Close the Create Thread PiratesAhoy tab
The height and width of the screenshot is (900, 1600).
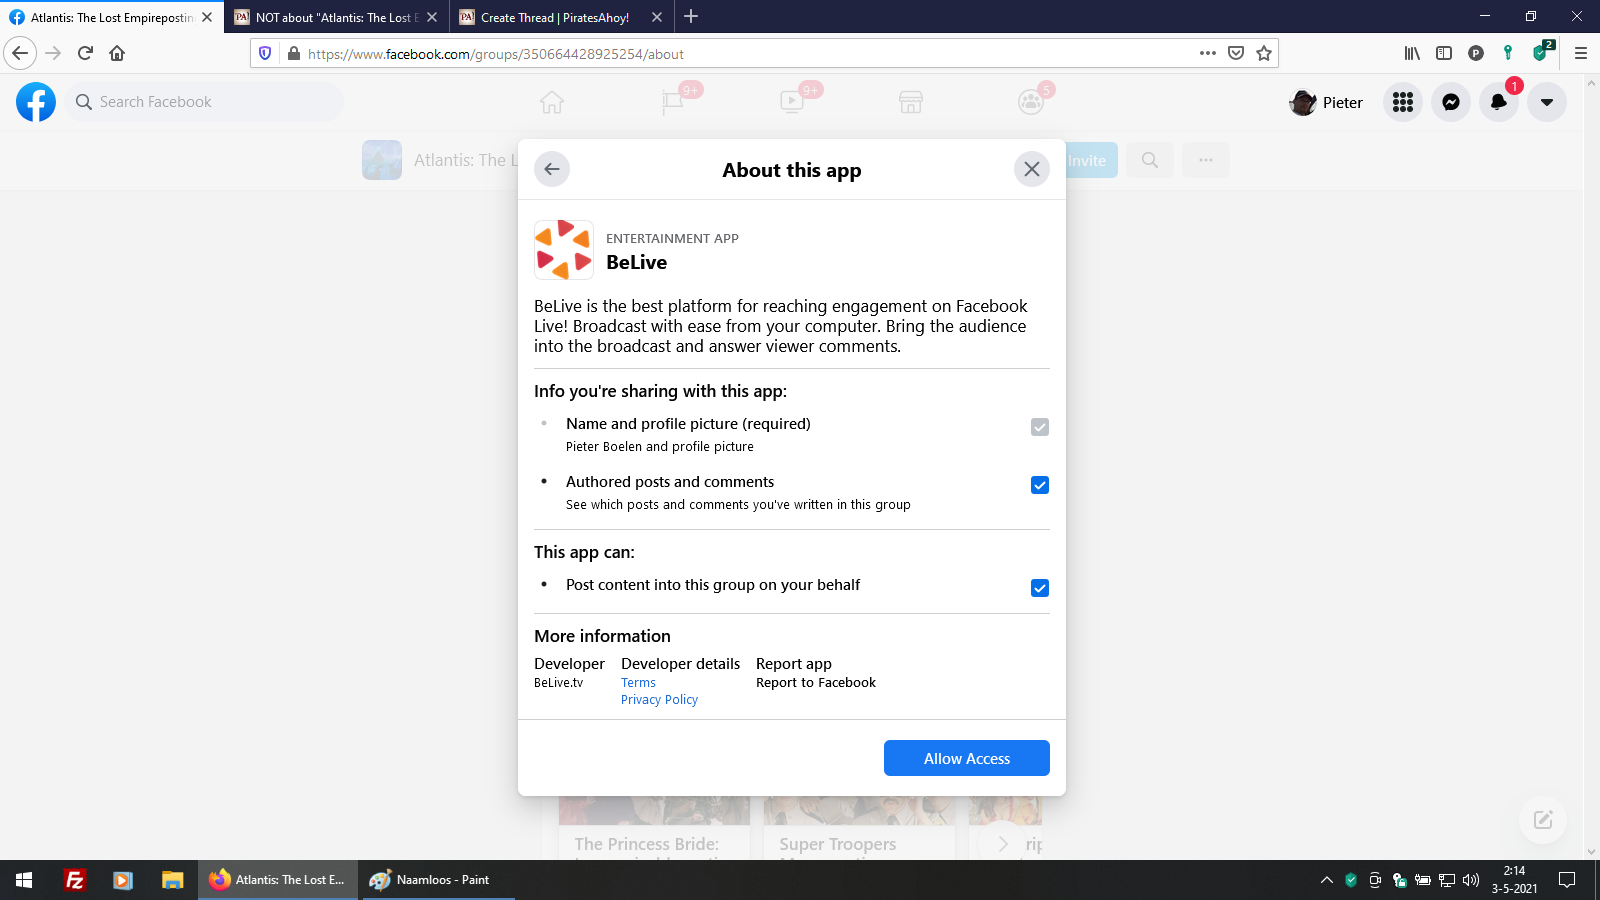pos(657,17)
